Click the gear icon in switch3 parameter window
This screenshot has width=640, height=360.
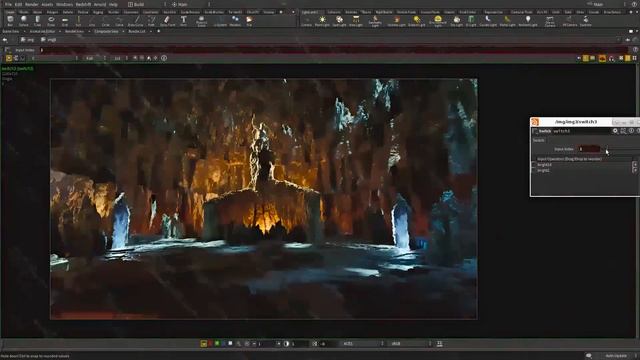(x=615, y=131)
